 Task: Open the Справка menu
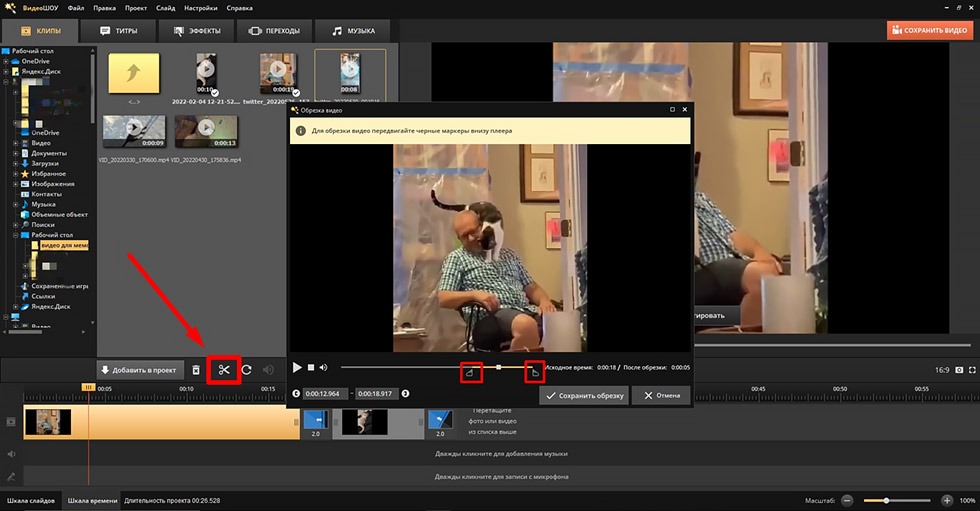[239, 8]
